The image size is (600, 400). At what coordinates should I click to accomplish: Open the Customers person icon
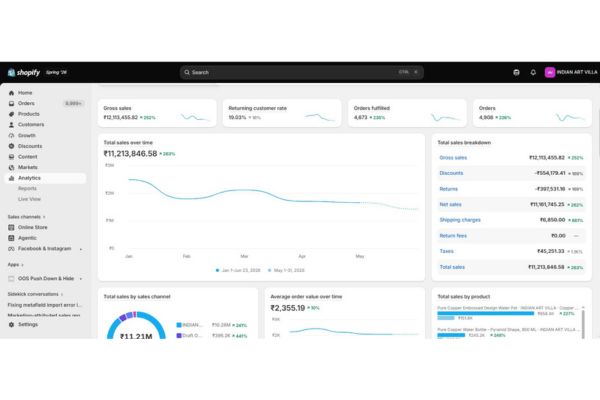point(11,125)
